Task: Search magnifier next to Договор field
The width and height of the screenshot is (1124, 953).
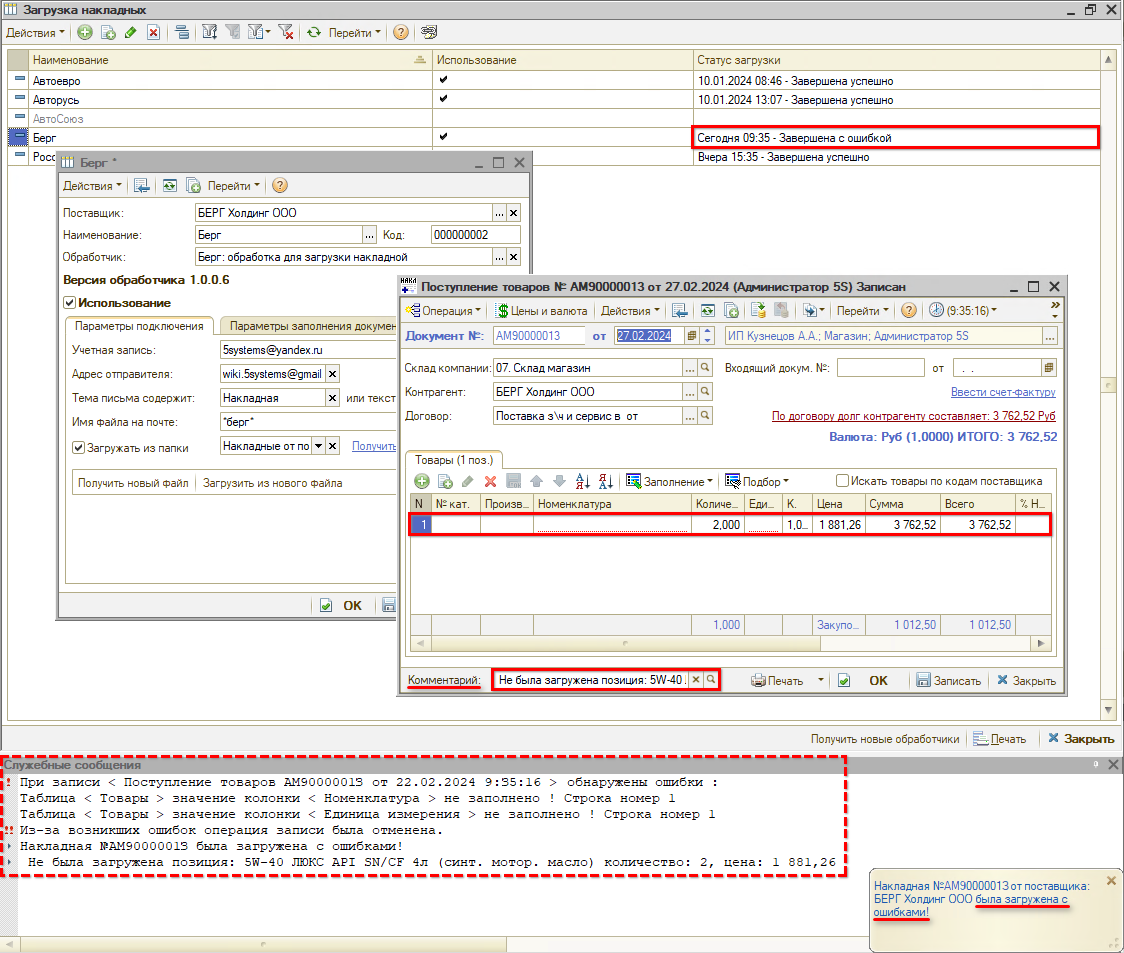Action: point(705,416)
